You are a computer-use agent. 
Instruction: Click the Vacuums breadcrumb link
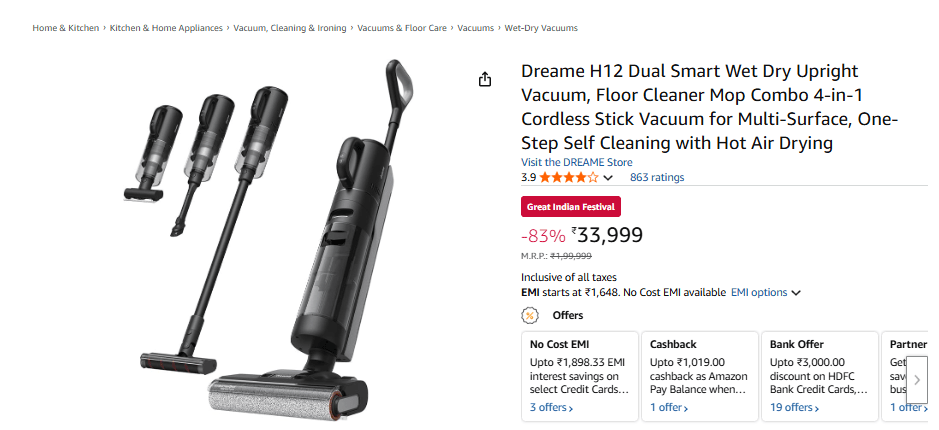click(x=476, y=28)
